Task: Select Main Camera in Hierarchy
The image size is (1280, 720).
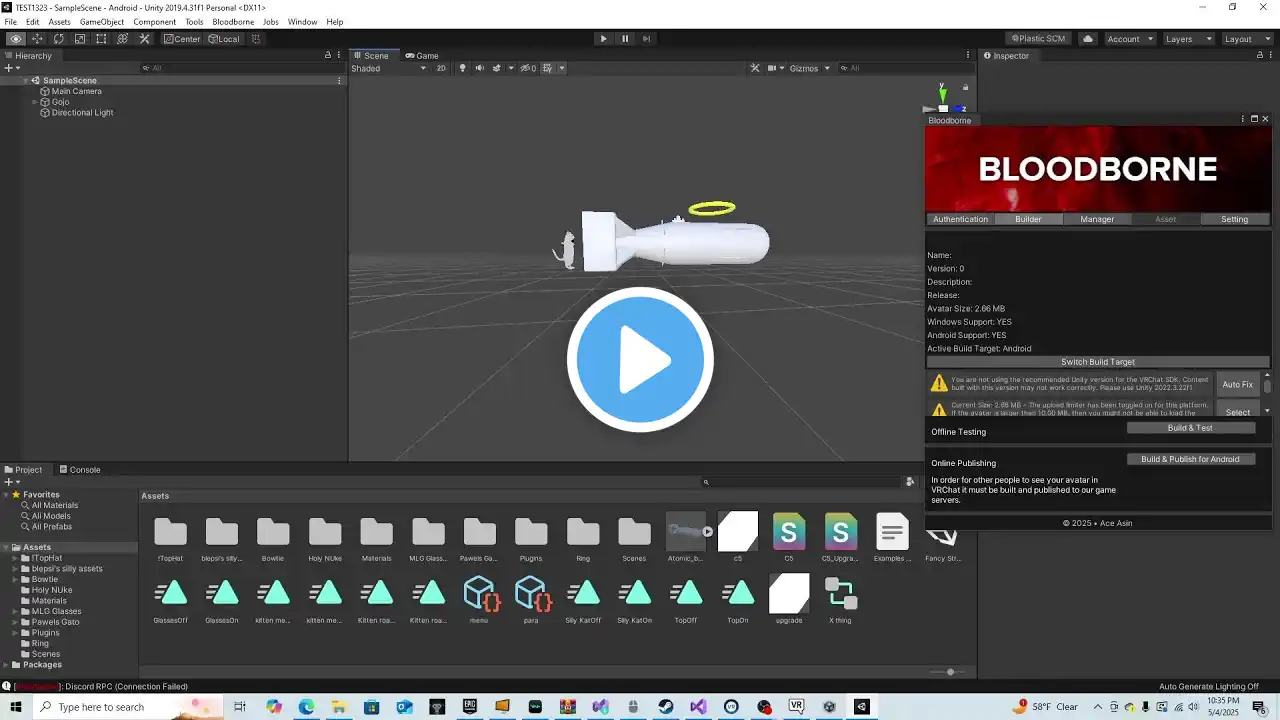Action: tap(76, 91)
